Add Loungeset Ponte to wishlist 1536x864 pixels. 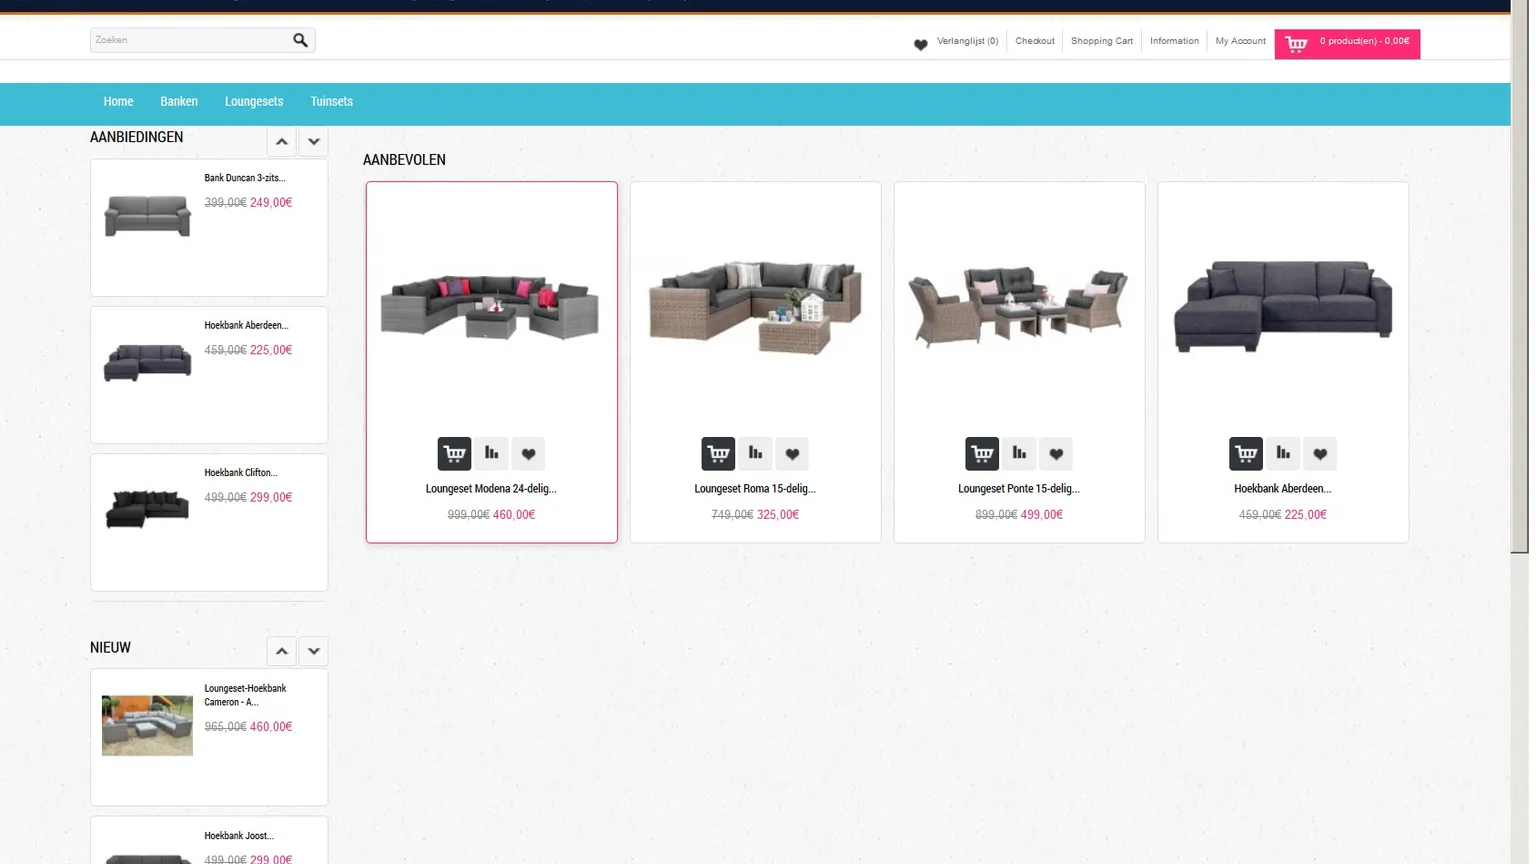[x=1056, y=454]
